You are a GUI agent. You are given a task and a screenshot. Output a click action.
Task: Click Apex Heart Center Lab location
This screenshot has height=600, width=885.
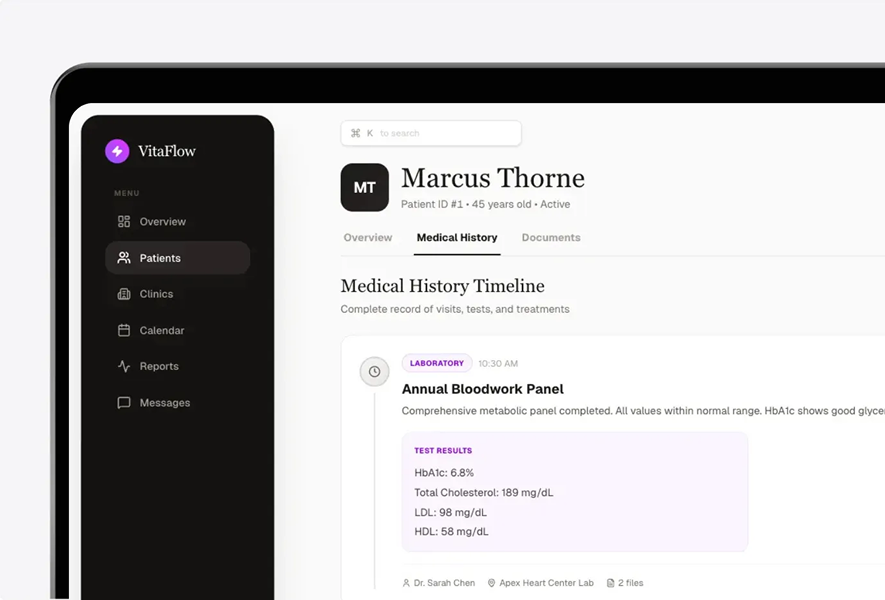click(546, 583)
